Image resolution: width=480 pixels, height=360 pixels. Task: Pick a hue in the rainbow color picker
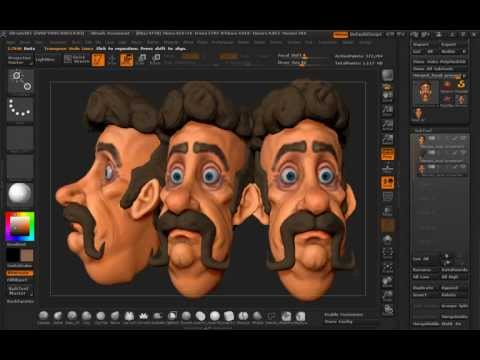click(x=20, y=226)
